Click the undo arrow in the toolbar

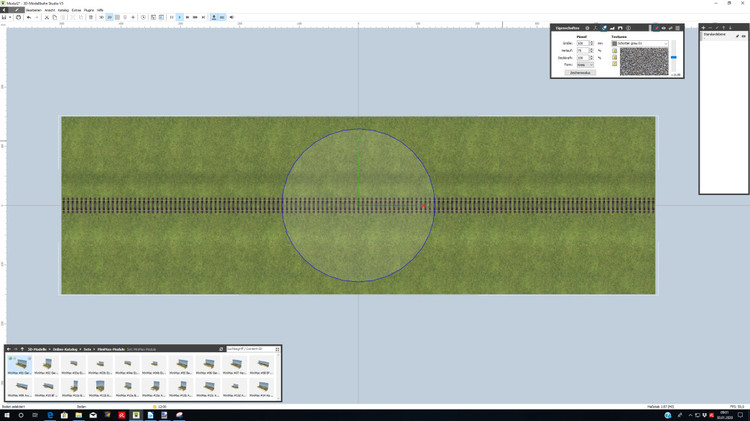(x=29, y=17)
